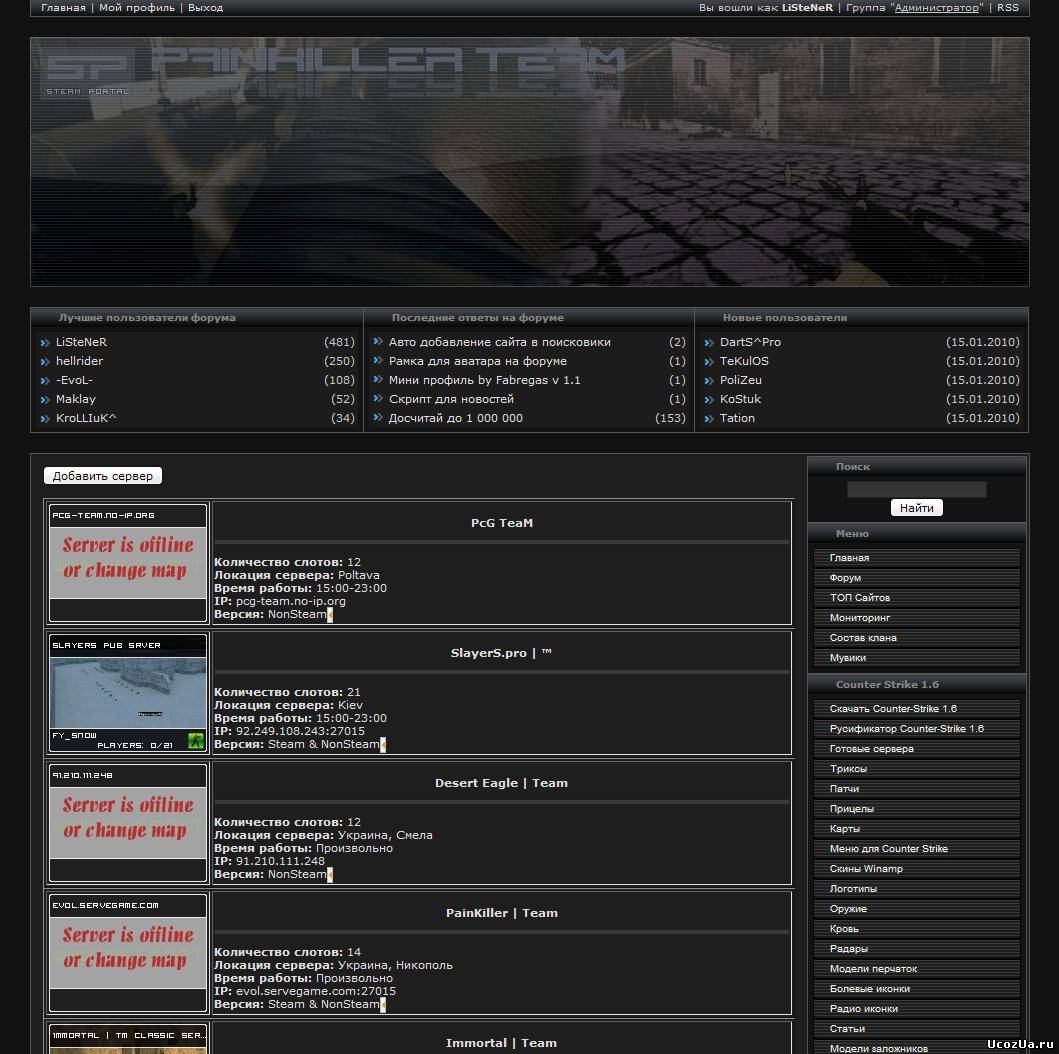Open new user Tation profile

click(737, 418)
